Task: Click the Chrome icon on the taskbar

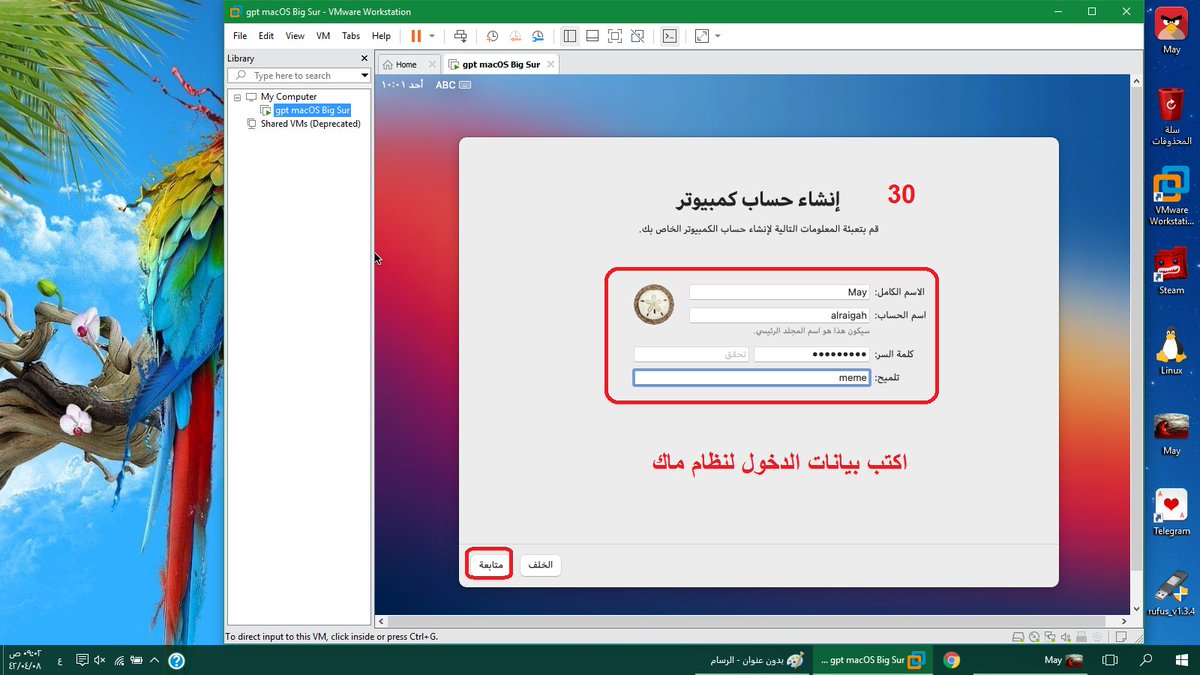Action: click(x=951, y=660)
